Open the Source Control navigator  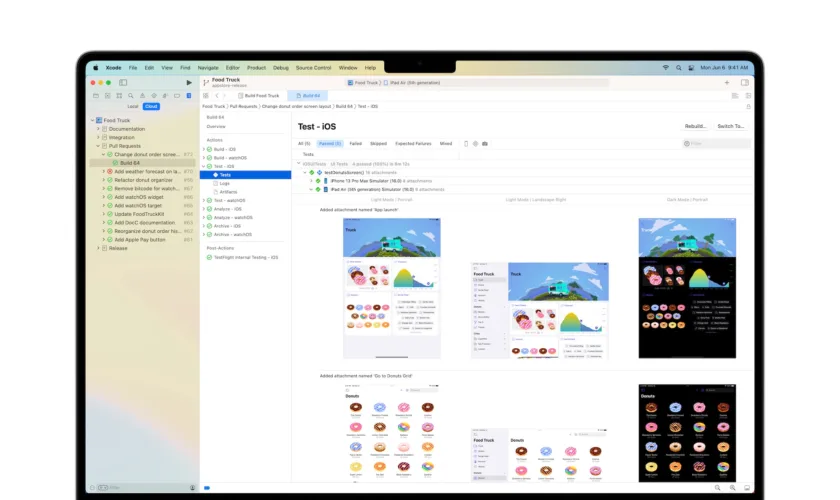click(107, 95)
